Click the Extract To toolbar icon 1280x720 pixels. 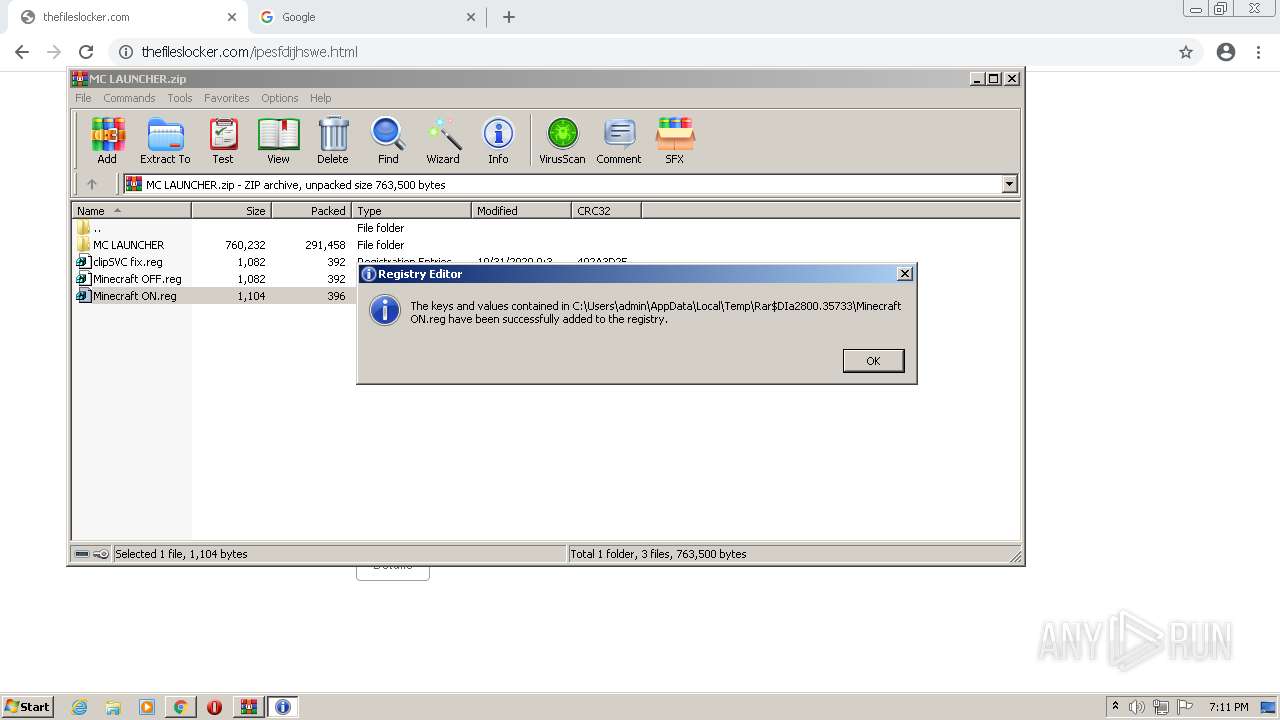pyautogui.click(x=165, y=140)
